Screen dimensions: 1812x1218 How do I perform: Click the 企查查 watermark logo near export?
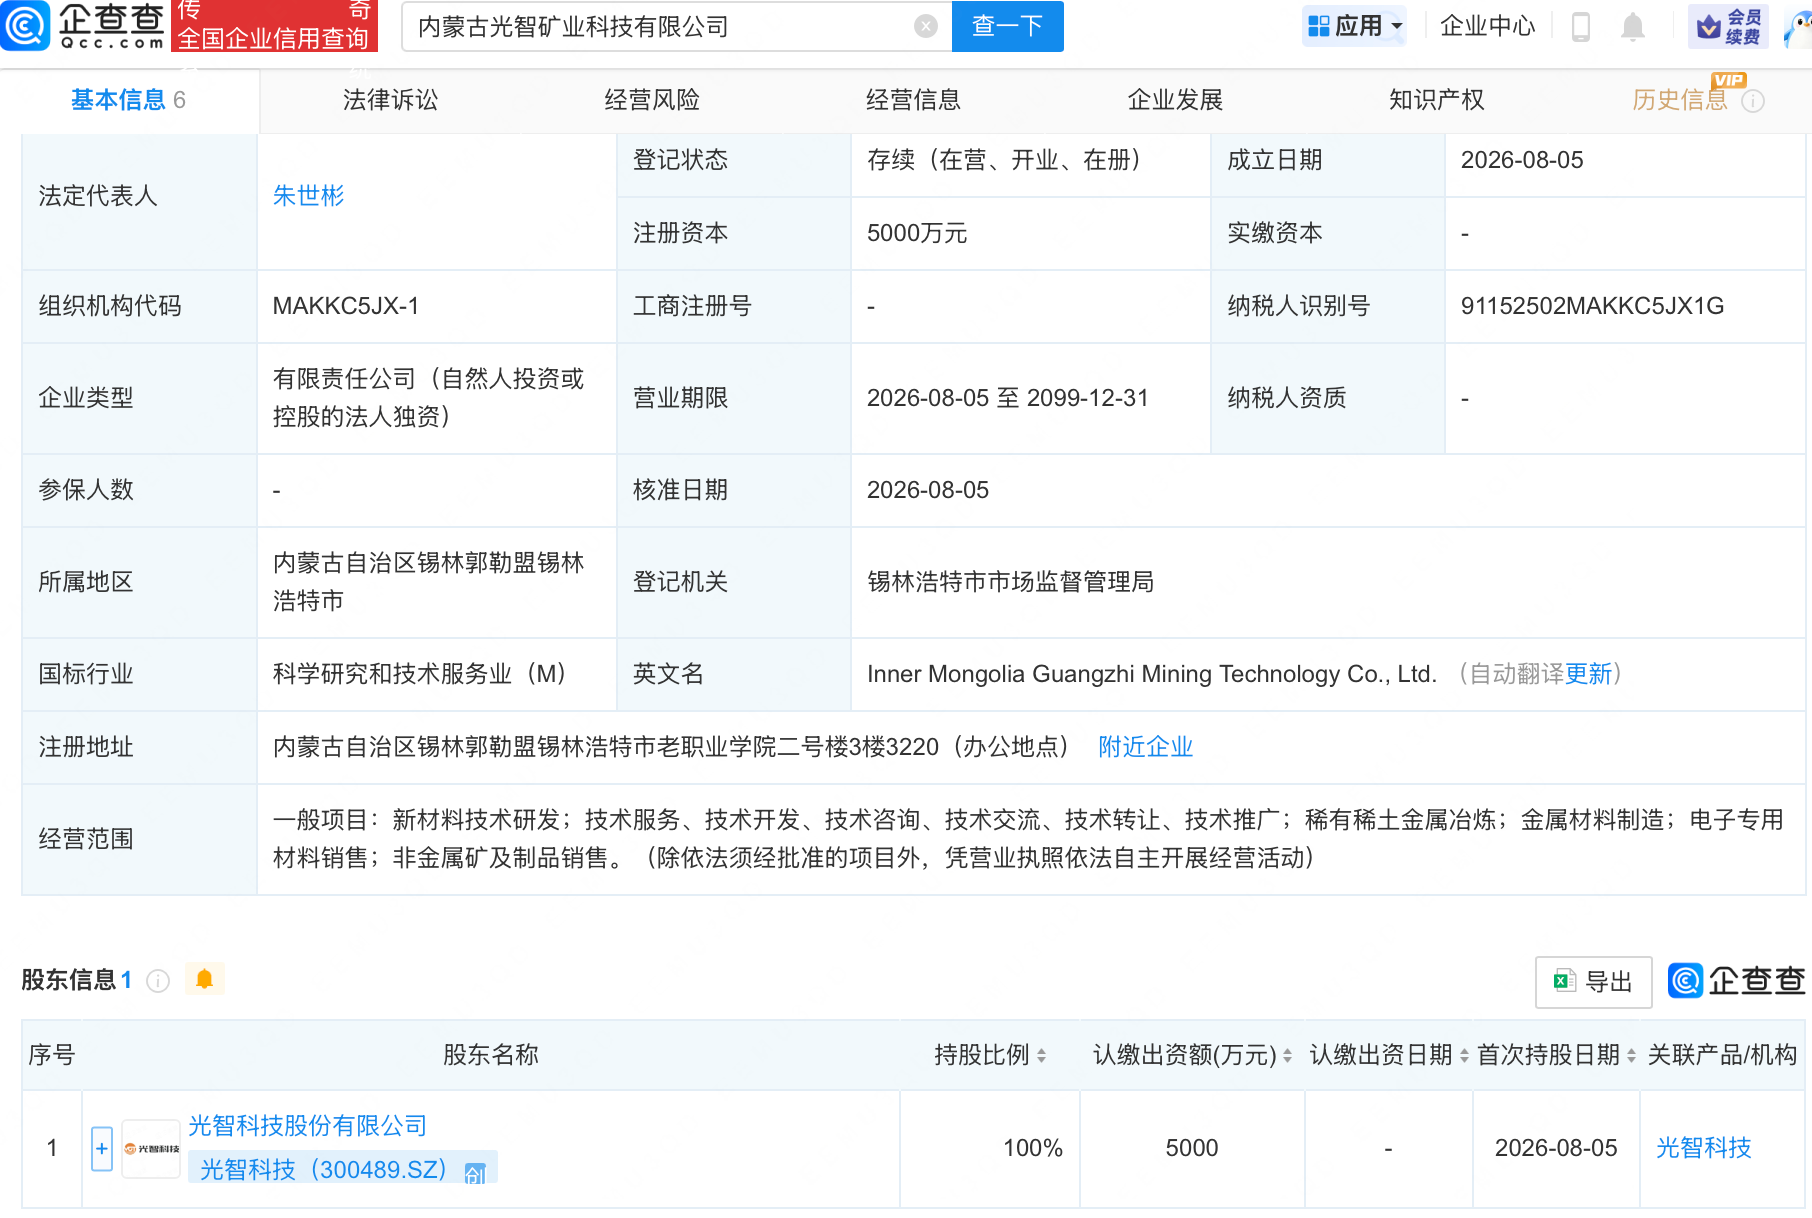(1736, 981)
